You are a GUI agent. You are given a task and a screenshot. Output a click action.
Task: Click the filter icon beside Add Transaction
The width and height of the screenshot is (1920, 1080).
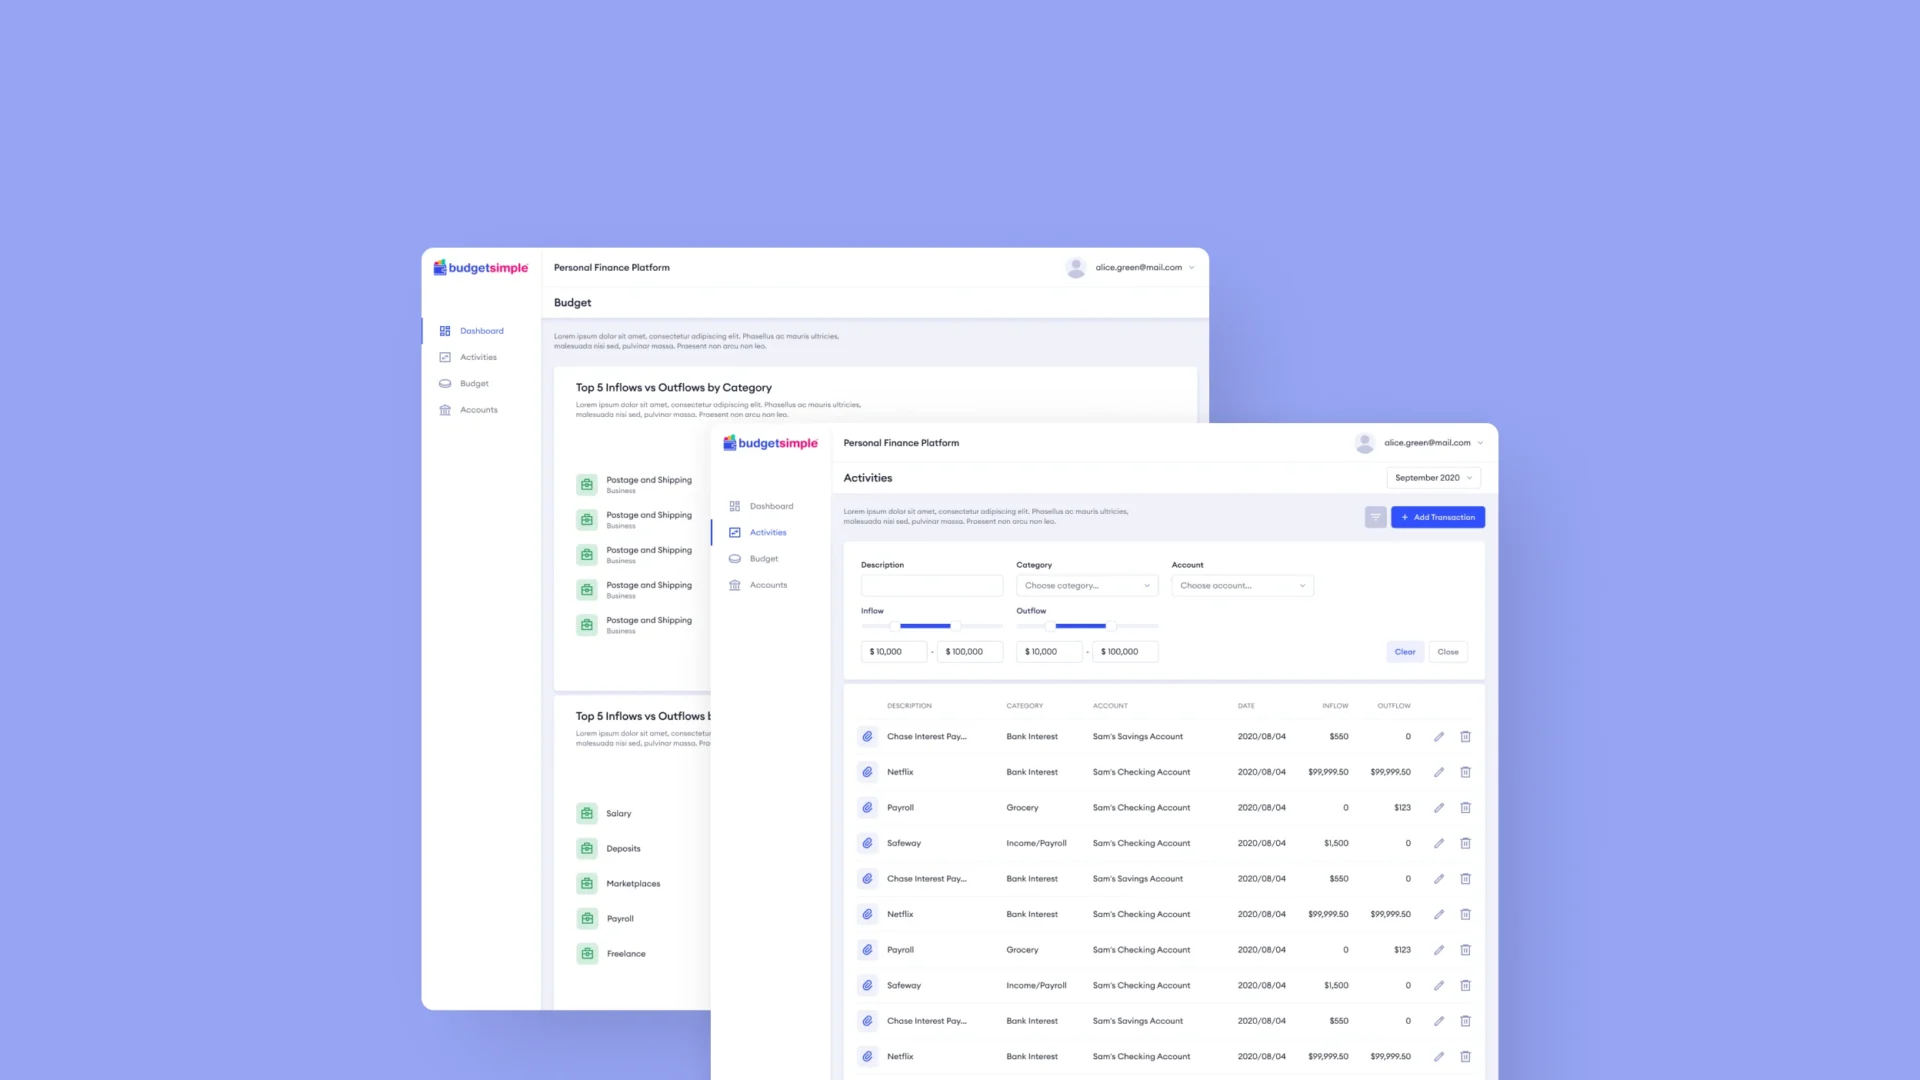pyautogui.click(x=1375, y=517)
